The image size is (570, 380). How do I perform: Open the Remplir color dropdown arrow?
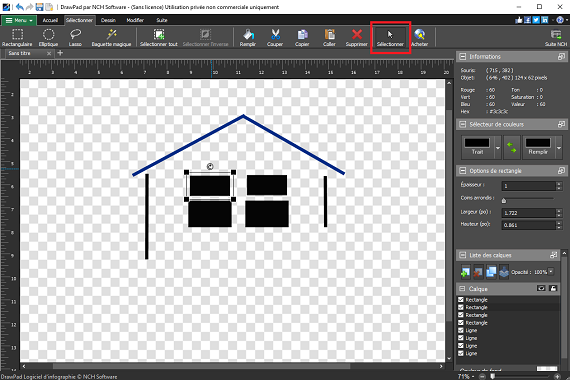(559, 148)
